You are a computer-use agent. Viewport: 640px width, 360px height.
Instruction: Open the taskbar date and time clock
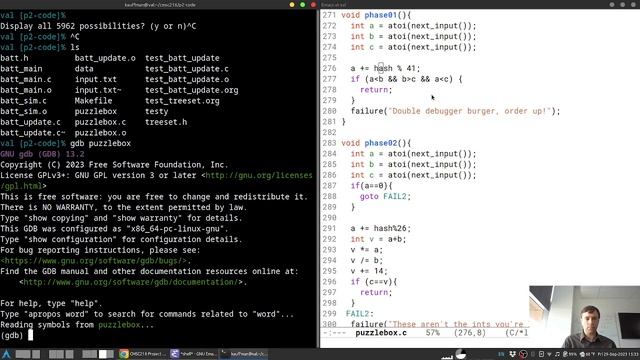click(x=618, y=354)
